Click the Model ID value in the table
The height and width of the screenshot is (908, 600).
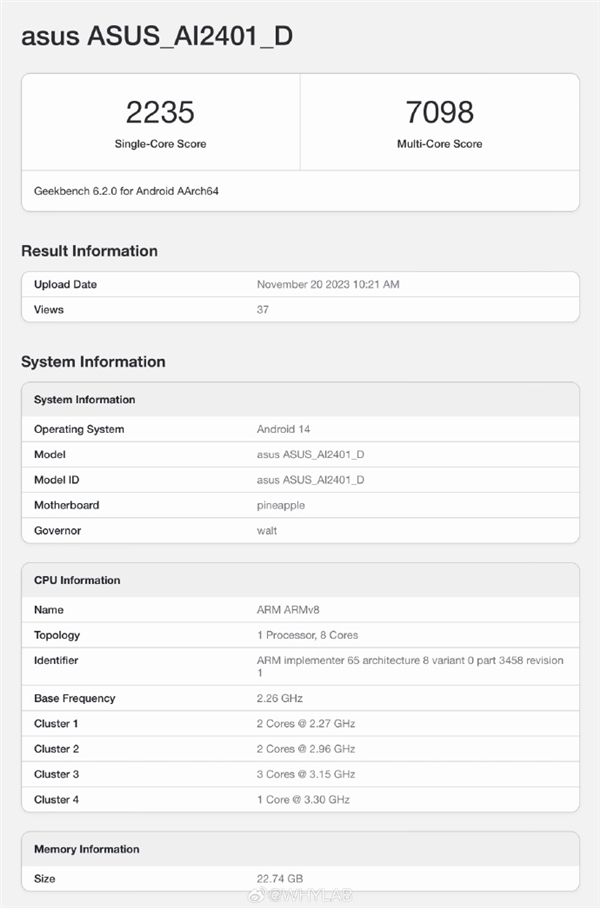tap(310, 480)
